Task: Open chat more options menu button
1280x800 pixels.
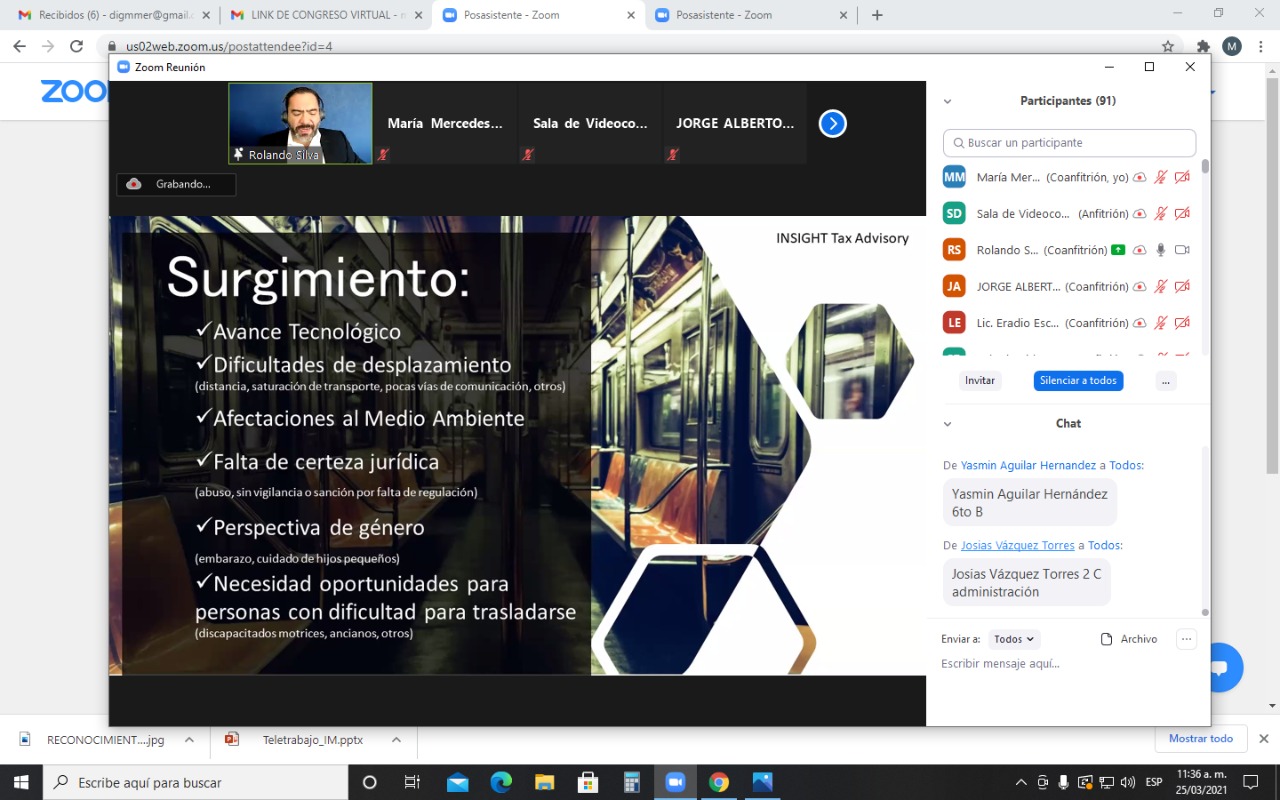Action: 1186,639
